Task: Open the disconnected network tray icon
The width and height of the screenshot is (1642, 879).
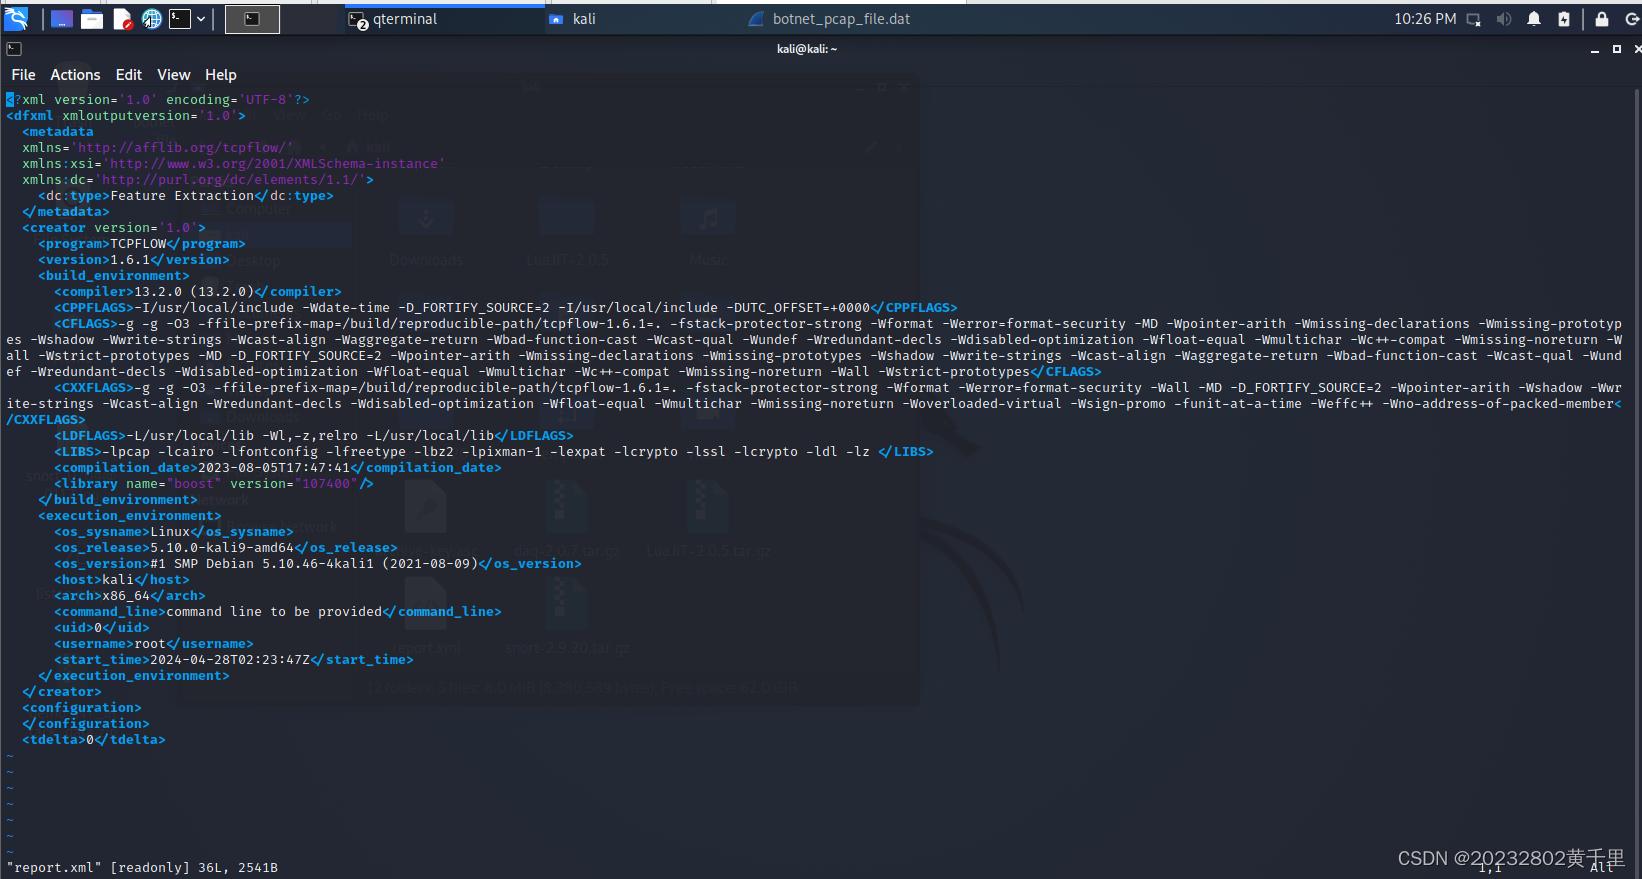Action: (1474, 19)
